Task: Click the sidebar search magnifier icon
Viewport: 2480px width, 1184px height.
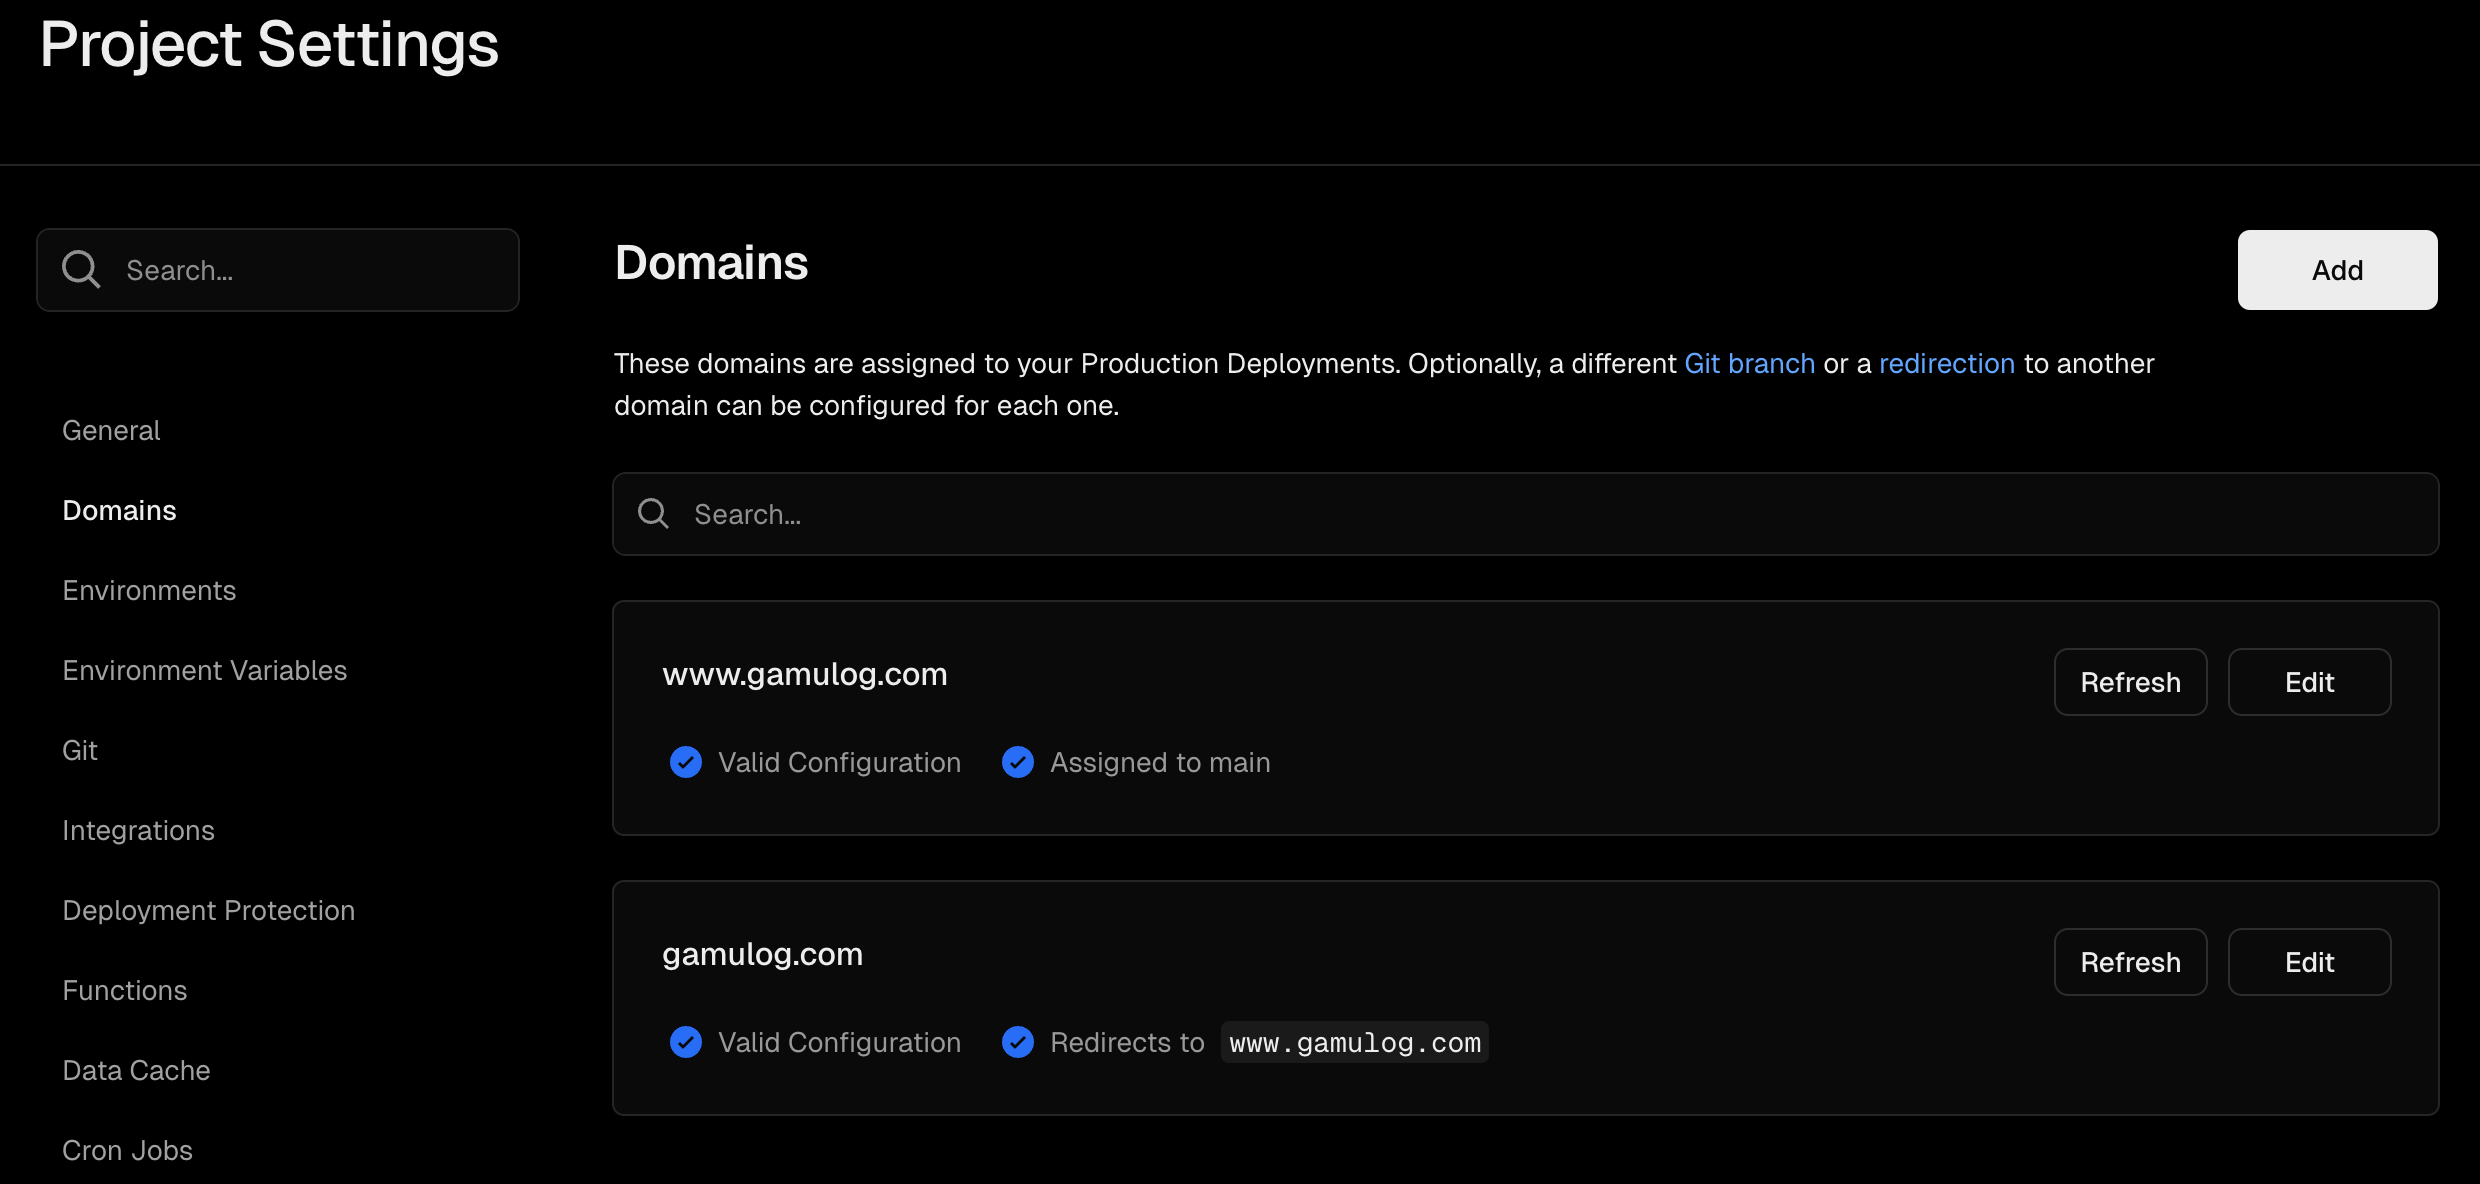Action: pyautogui.click(x=81, y=270)
